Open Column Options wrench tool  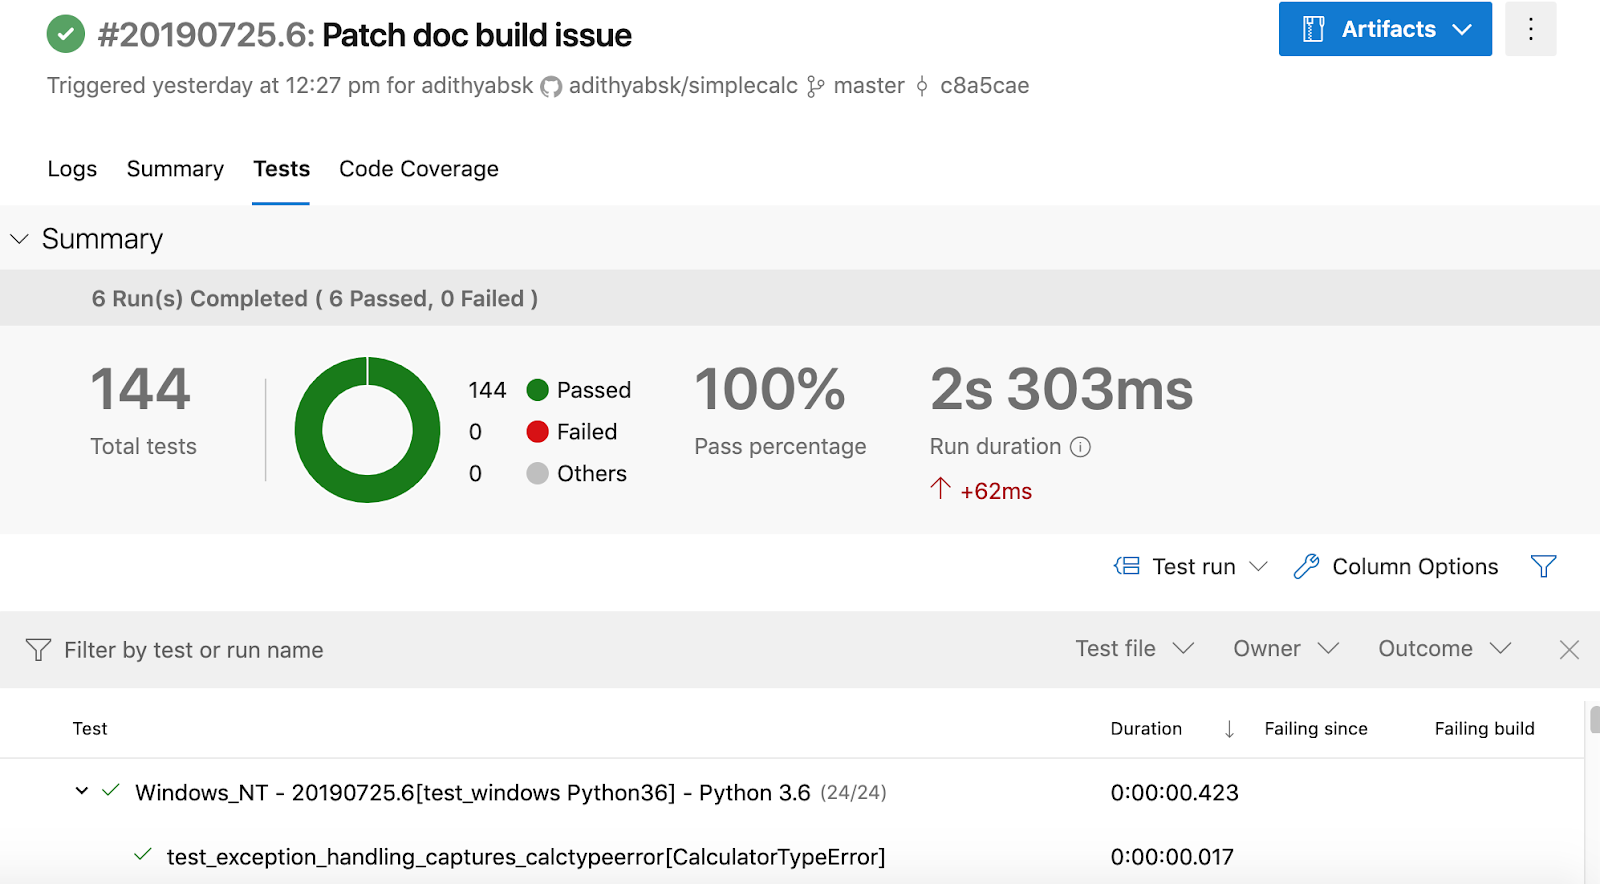[x=1306, y=567]
